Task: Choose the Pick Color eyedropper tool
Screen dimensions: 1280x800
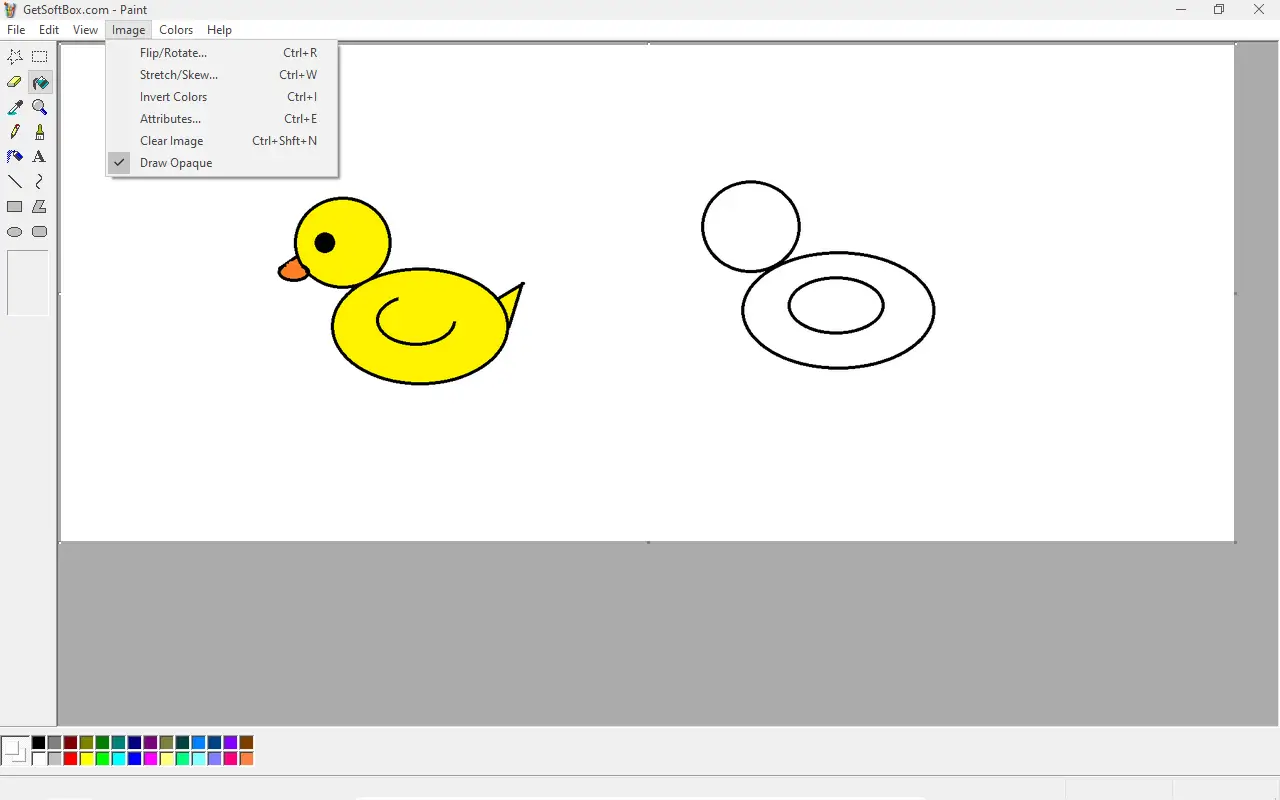Action: [15, 107]
